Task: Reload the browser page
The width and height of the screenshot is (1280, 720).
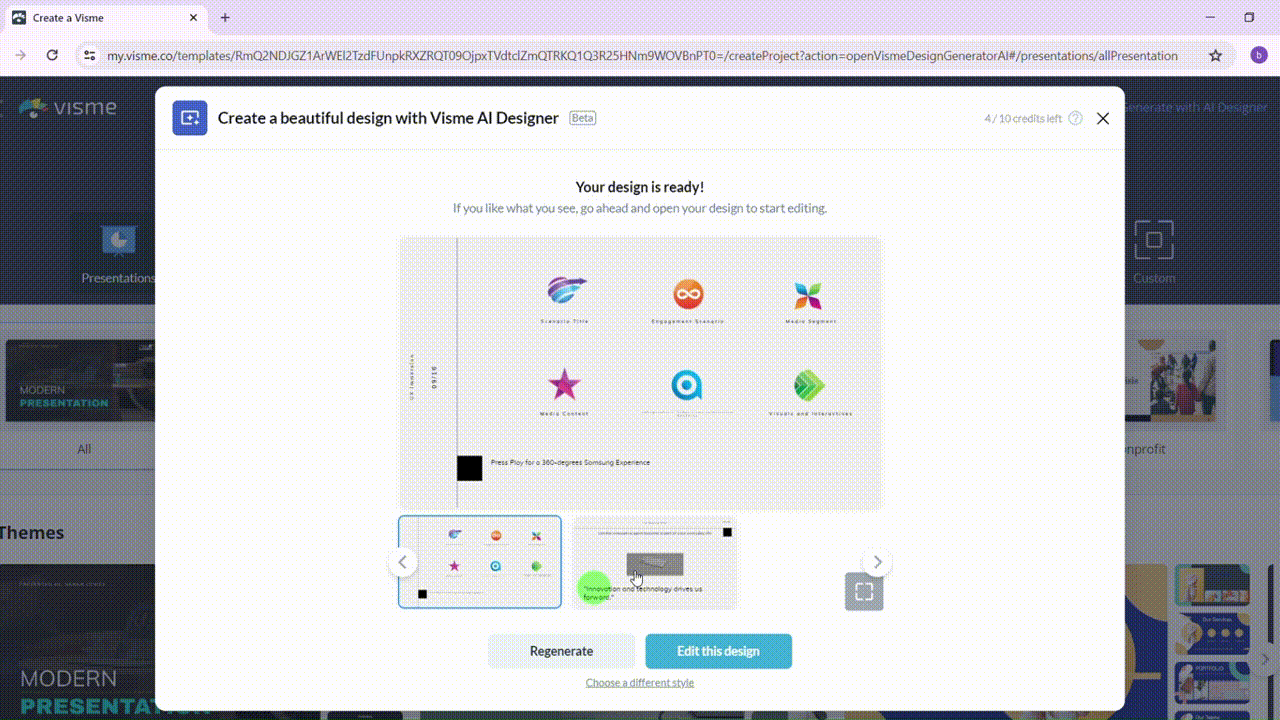Action: pos(52,56)
